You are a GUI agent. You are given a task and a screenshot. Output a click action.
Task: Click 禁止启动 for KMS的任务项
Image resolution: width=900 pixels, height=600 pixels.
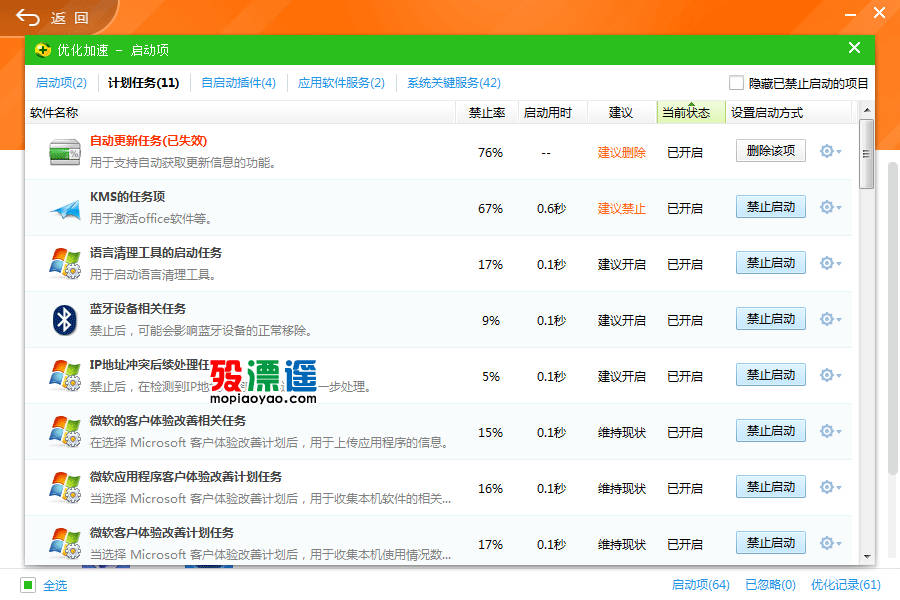[x=771, y=207]
